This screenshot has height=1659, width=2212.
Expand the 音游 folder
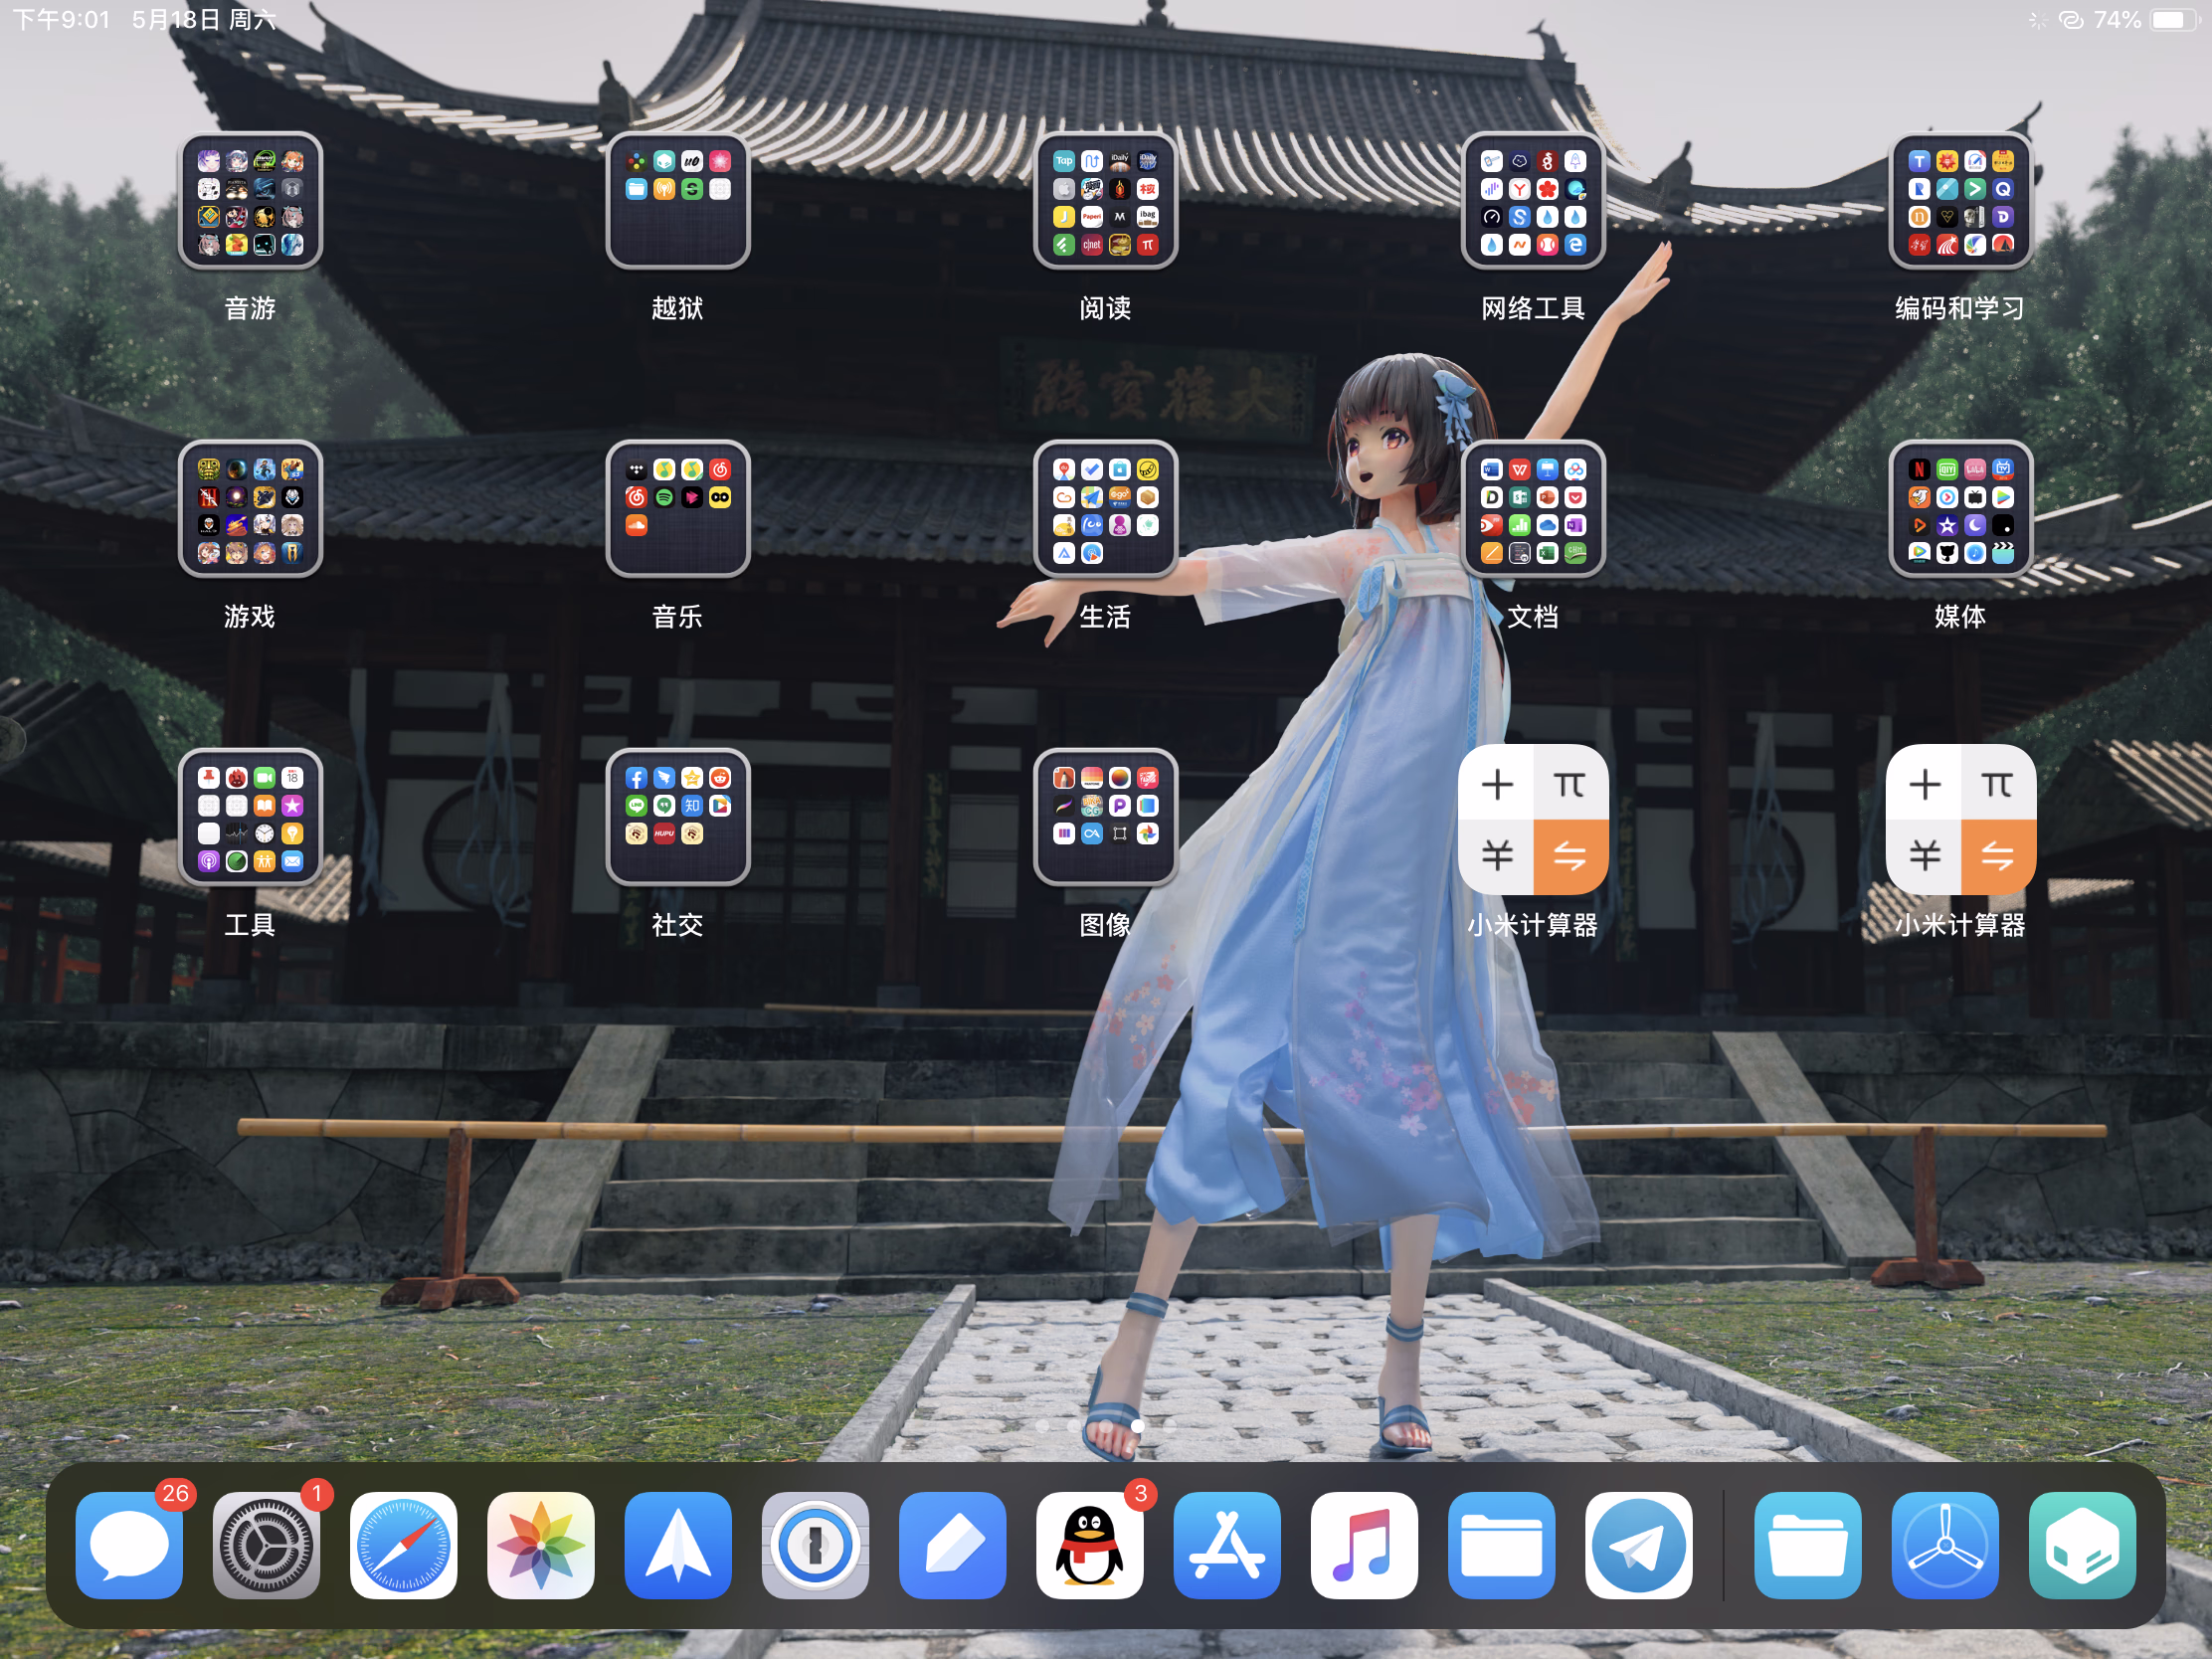pos(250,201)
